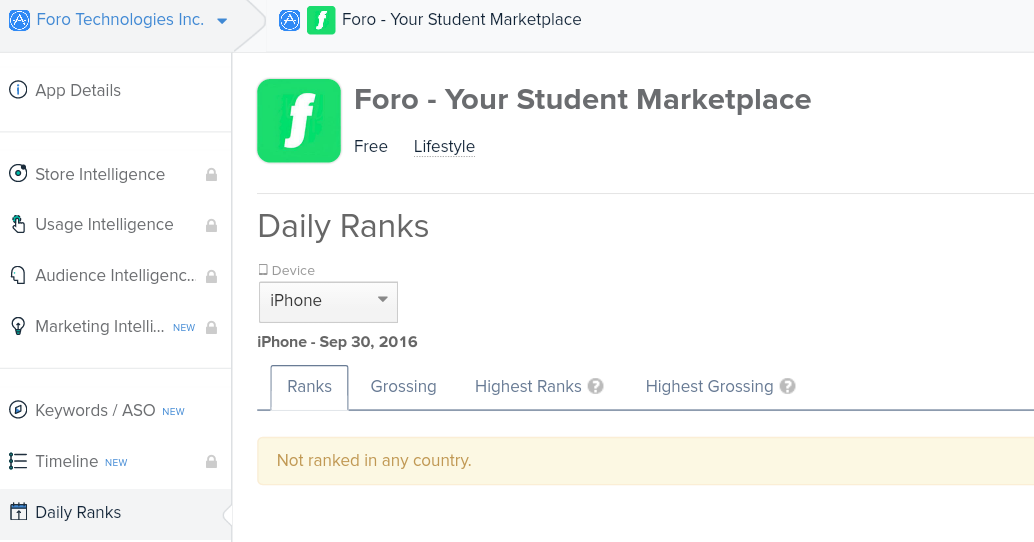1034x542 pixels.
Task: Click the Usage Intelligence hand icon
Action: pos(18,224)
